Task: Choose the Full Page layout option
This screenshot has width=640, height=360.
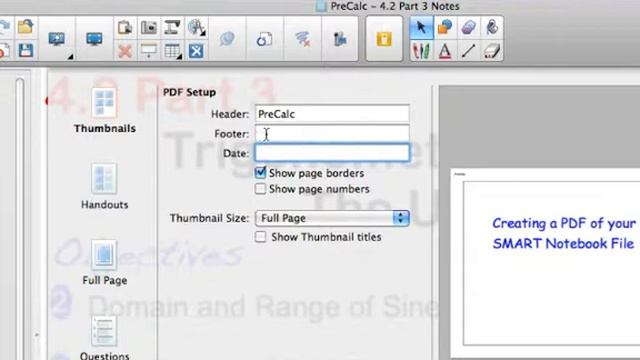Action: coord(104,262)
